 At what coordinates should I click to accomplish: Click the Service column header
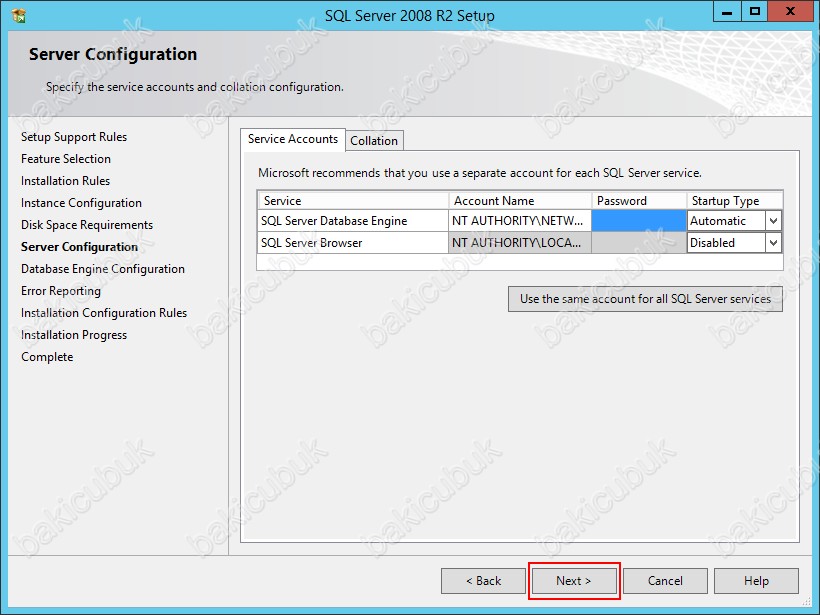click(353, 201)
